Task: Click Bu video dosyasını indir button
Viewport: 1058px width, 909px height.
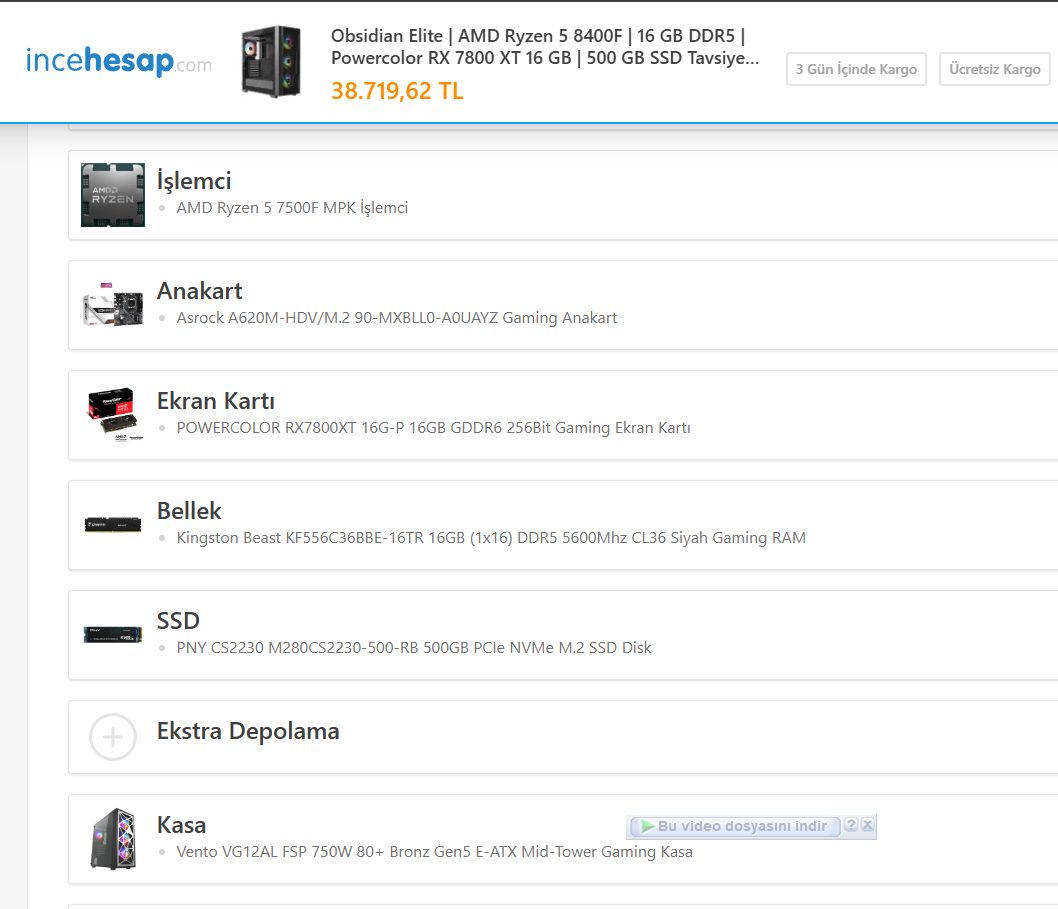Action: click(x=735, y=826)
